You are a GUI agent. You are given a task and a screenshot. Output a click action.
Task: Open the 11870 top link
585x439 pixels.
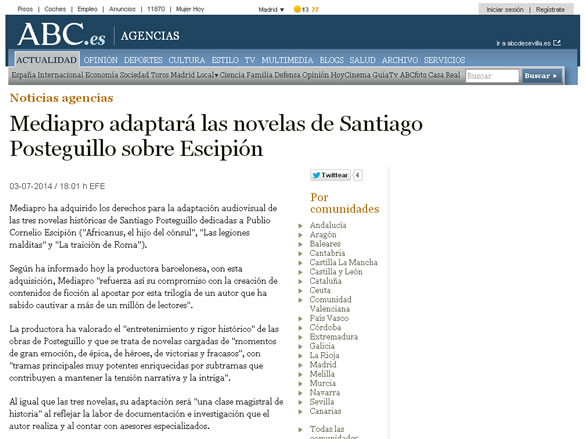(156, 9)
